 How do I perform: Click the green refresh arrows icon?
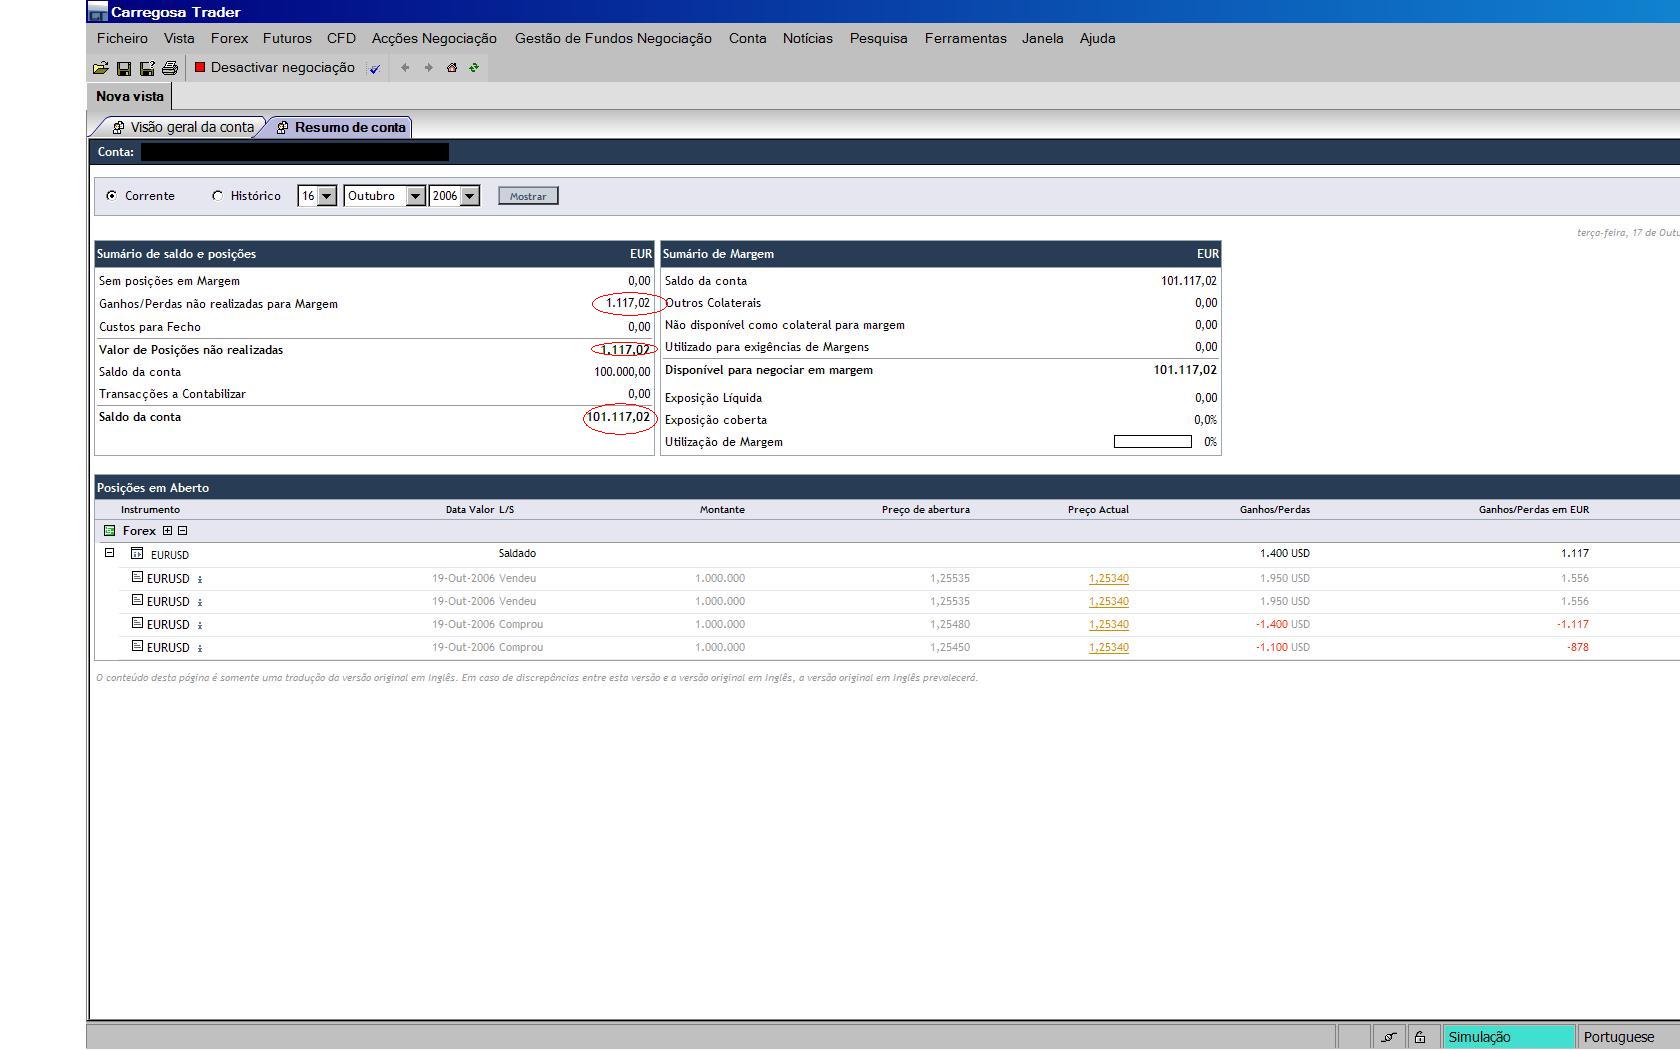tap(474, 68)
